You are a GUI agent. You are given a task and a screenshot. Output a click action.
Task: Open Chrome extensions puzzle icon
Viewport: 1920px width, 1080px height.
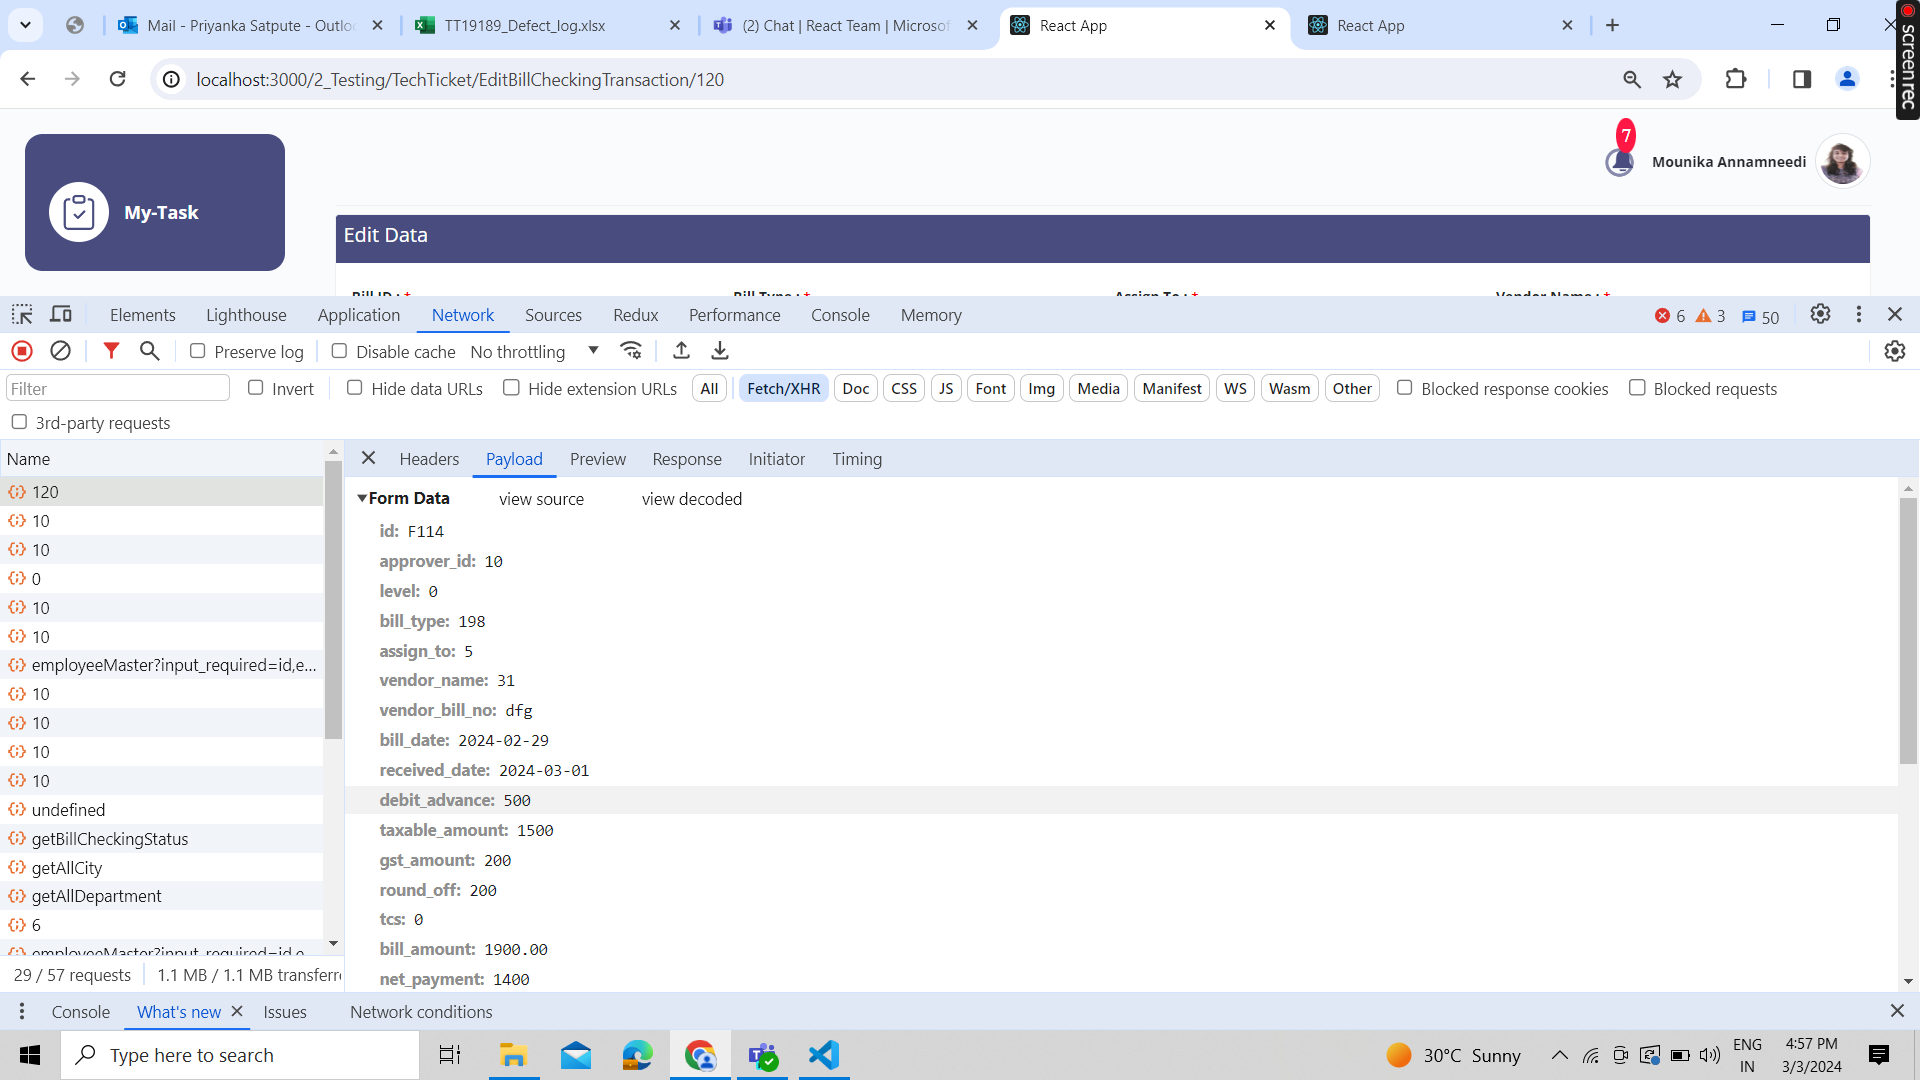pyautogui.click(x=1736, y=79)
